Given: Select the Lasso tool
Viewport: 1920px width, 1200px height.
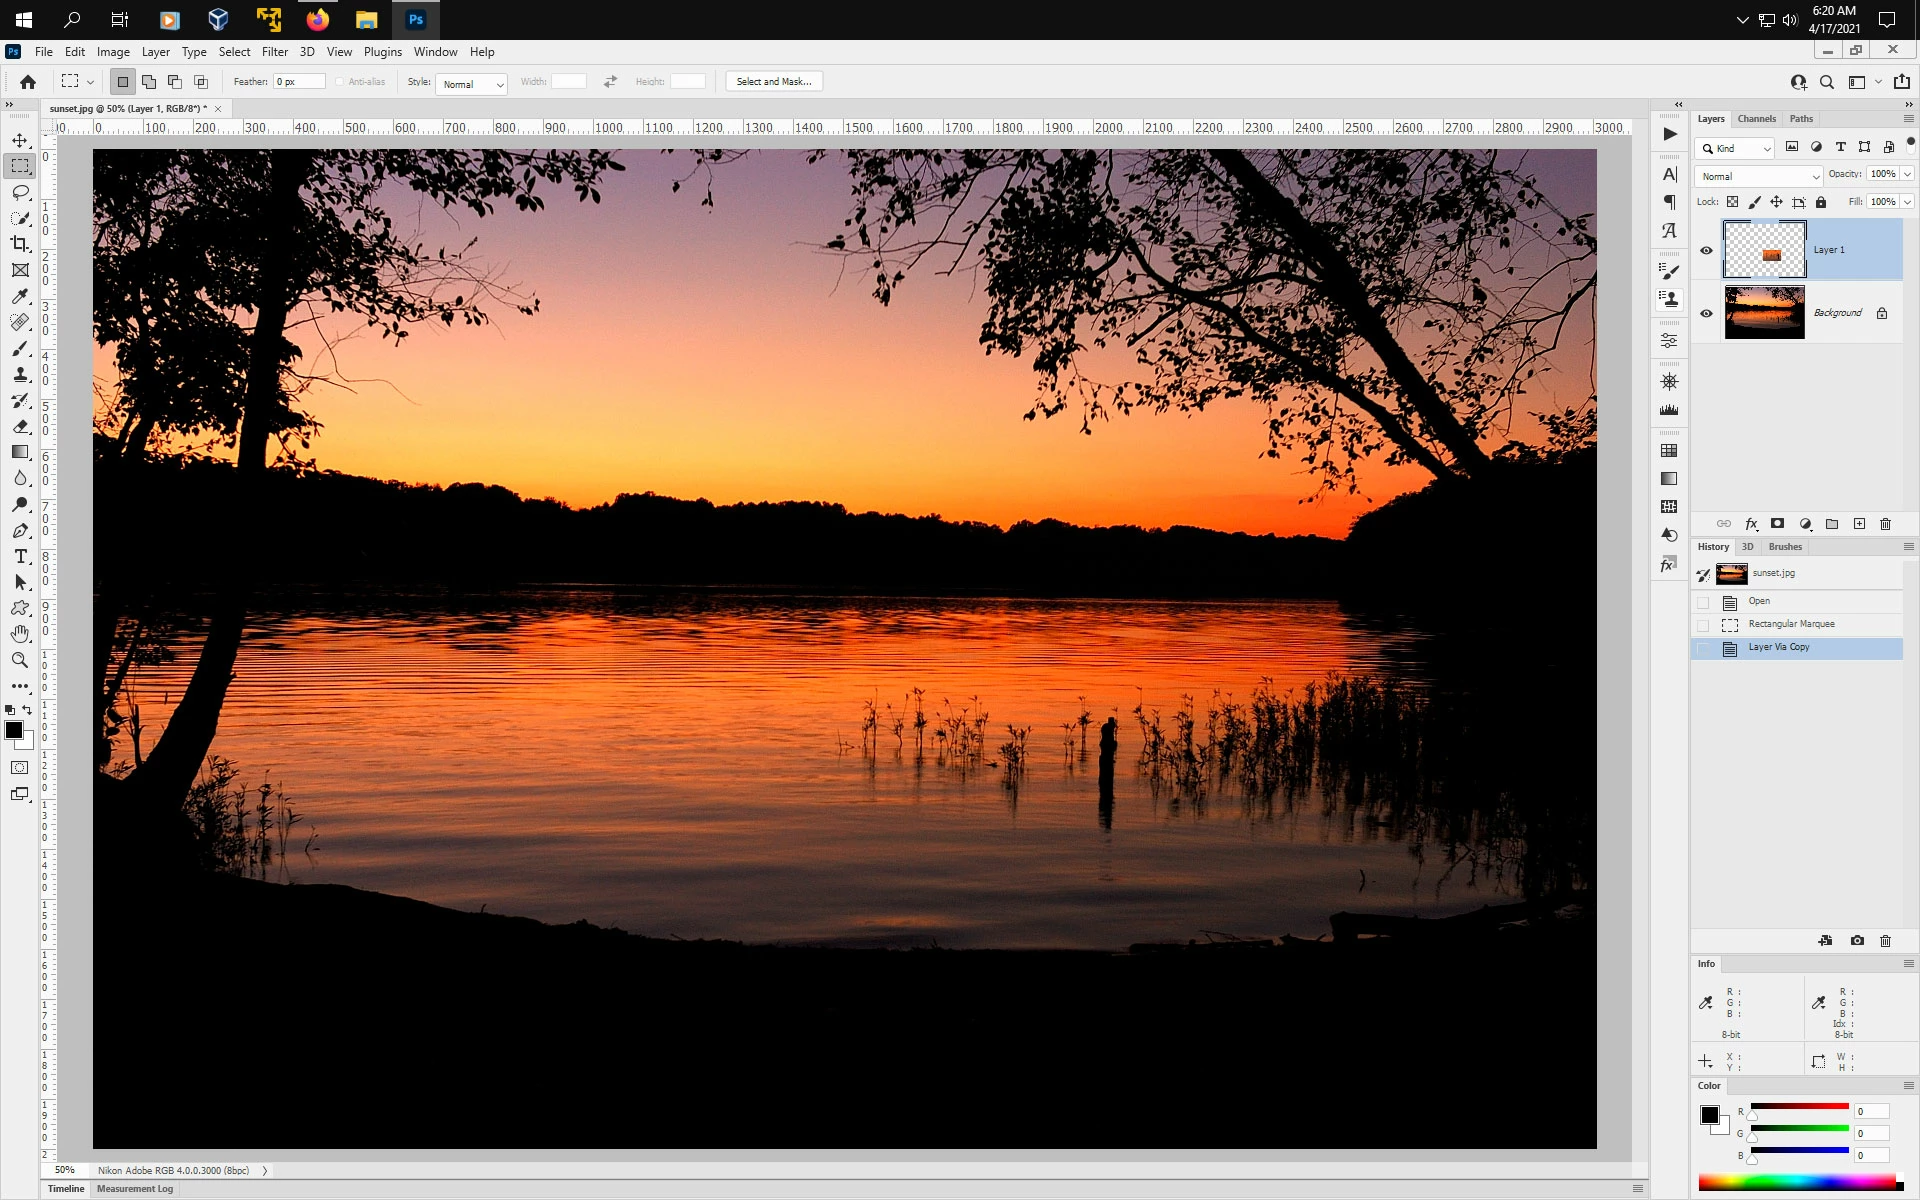Looking at the screenshot, I should point(20,192).
